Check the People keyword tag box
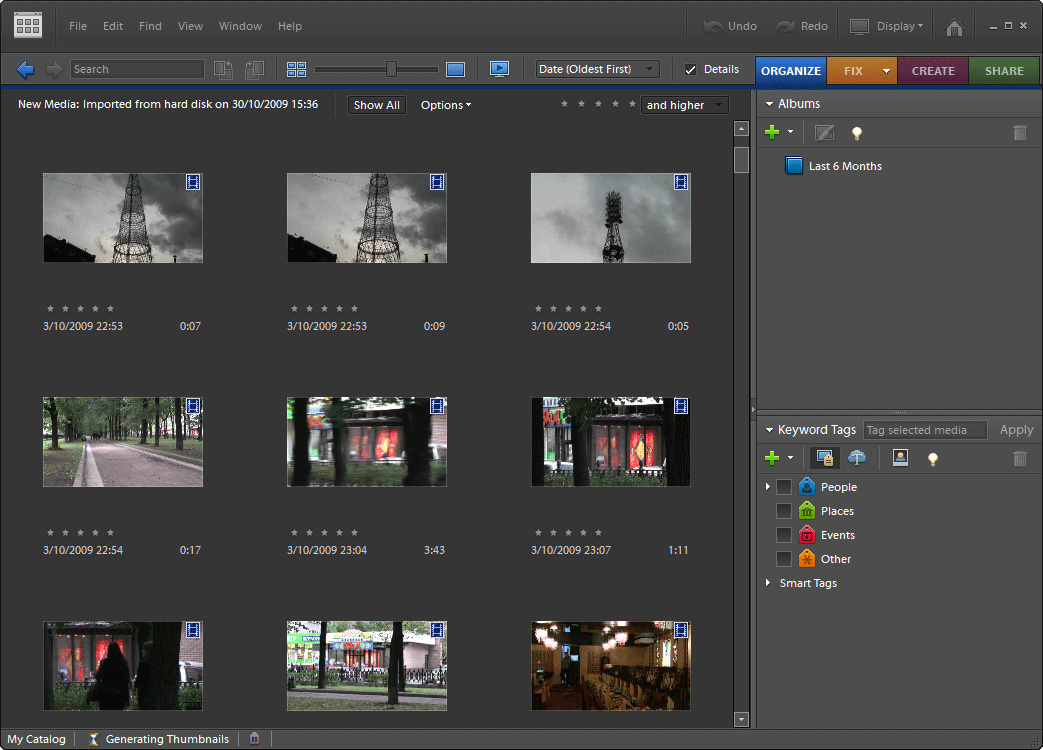 (x=784, y=487)
